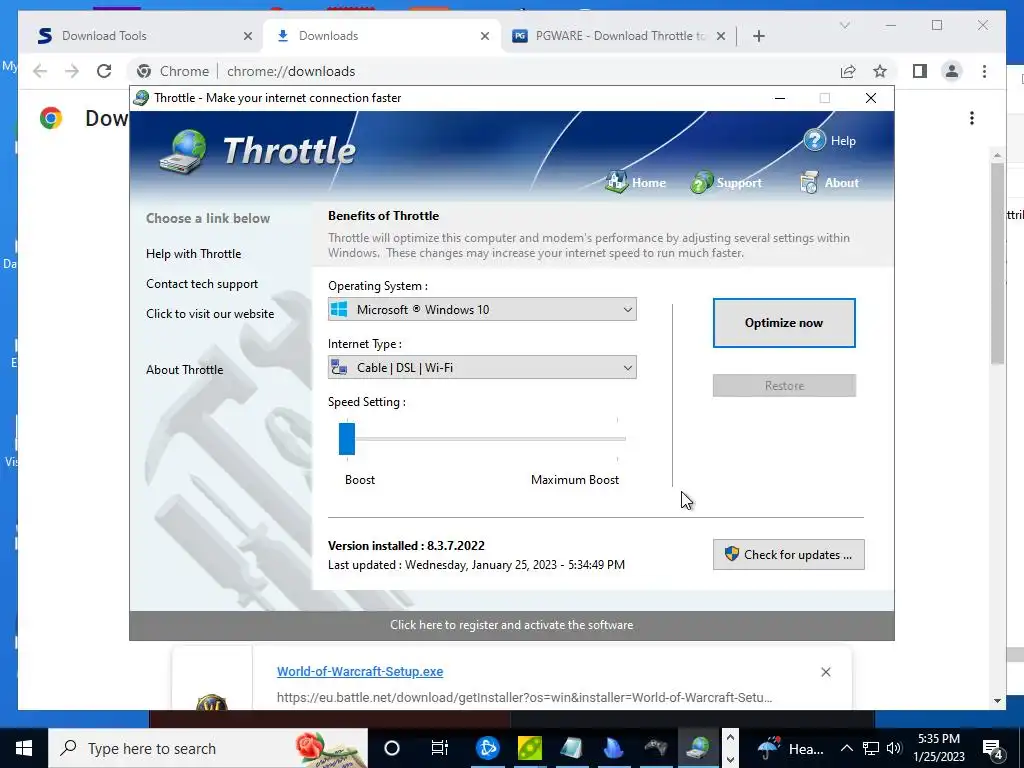1024x768 pixels.
Task: Switch to the PGWARE Download Throttle tab
Action: [x=618, y=36]
